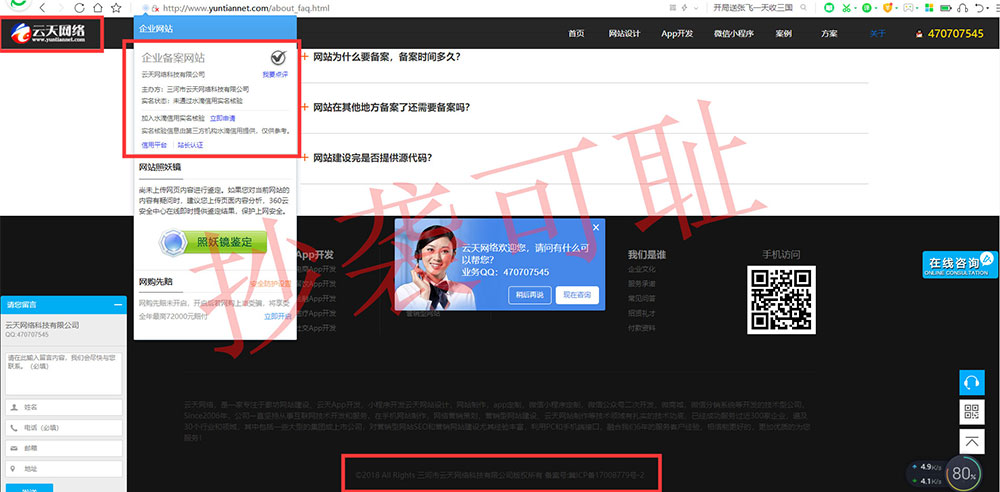Screen dimensions: 1000x492
Task: Expand FAQ 网站在其他地方备案了还需要备案吗?
Action: point(392,107)
